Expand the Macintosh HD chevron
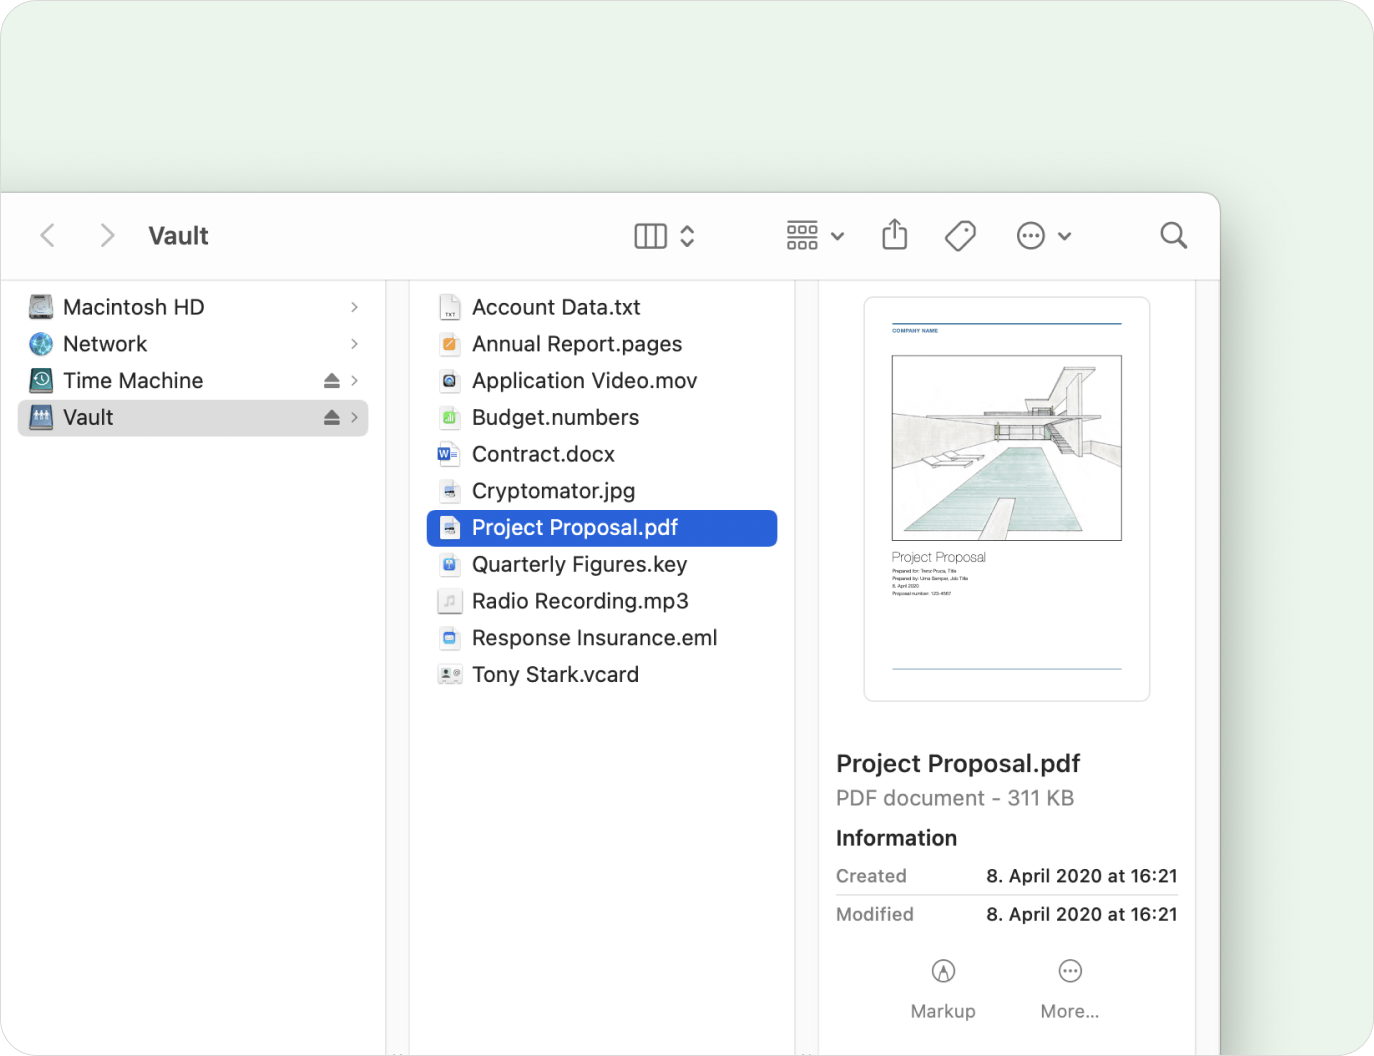This screenshot has height=1056, width=1374. point(354,307)
